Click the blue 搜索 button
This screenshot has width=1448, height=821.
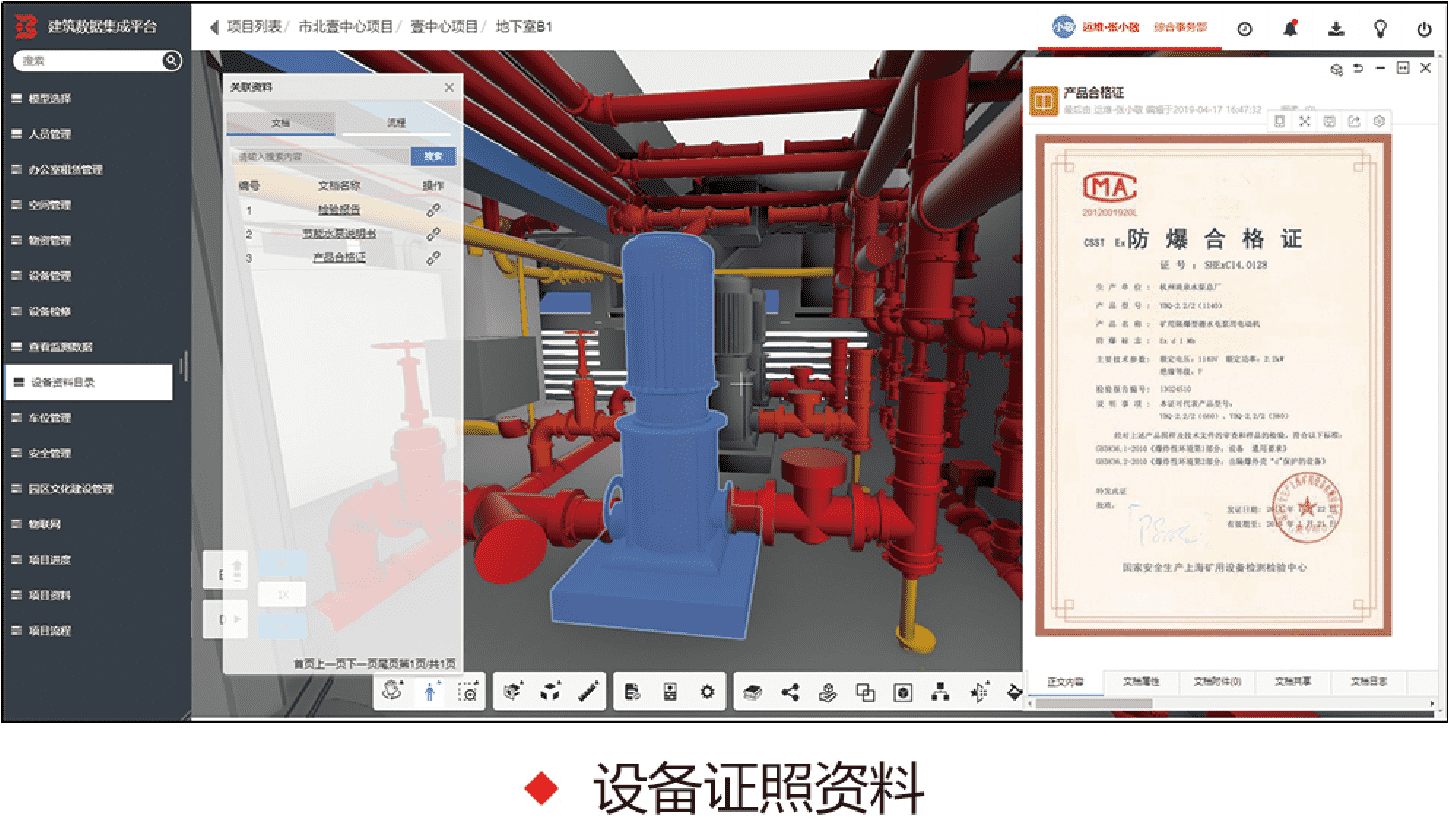[433, 156]
